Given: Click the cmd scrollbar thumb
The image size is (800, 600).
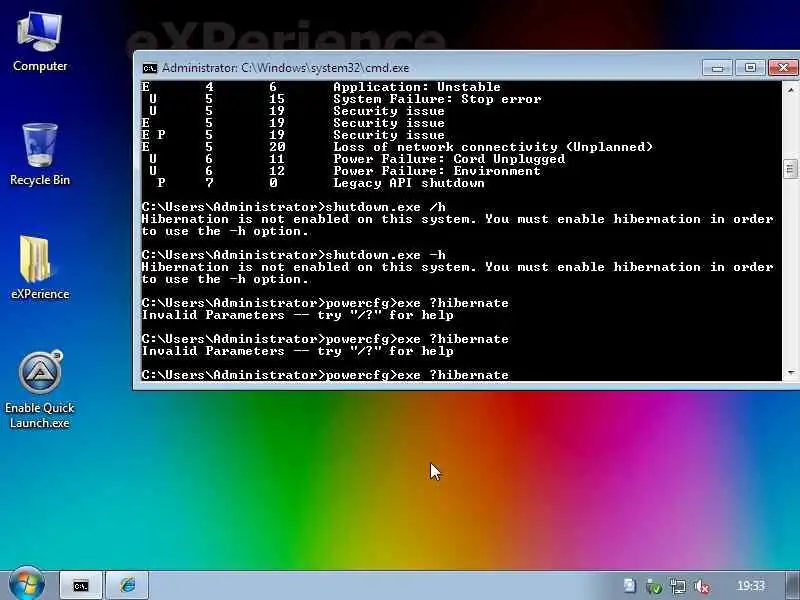Looking at the screenshot, I should 790,169.
